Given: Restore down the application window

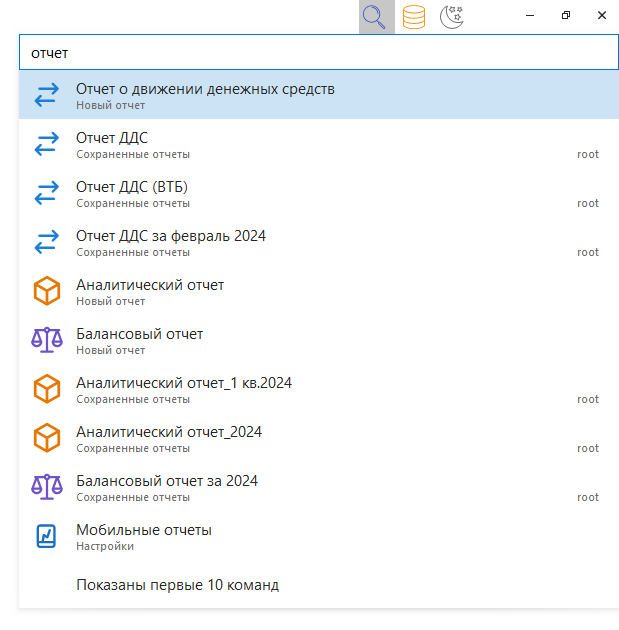Looking at the screenshot, I should tap(565, 16).
